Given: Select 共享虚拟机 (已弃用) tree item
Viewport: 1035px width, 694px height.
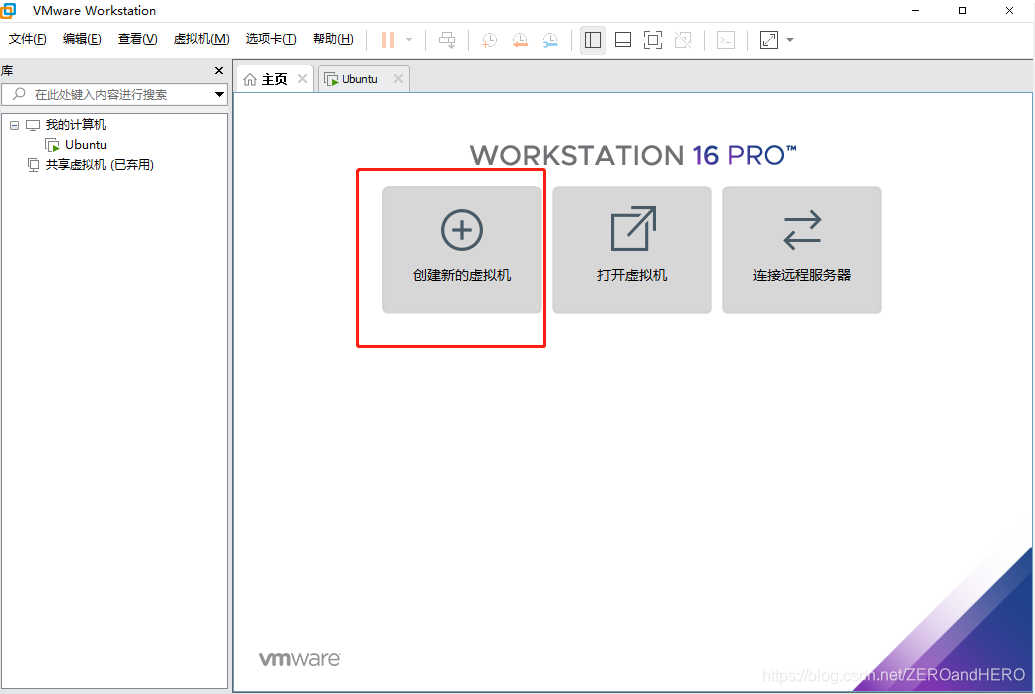Looking at the screenshot, I should coord(99,164).
